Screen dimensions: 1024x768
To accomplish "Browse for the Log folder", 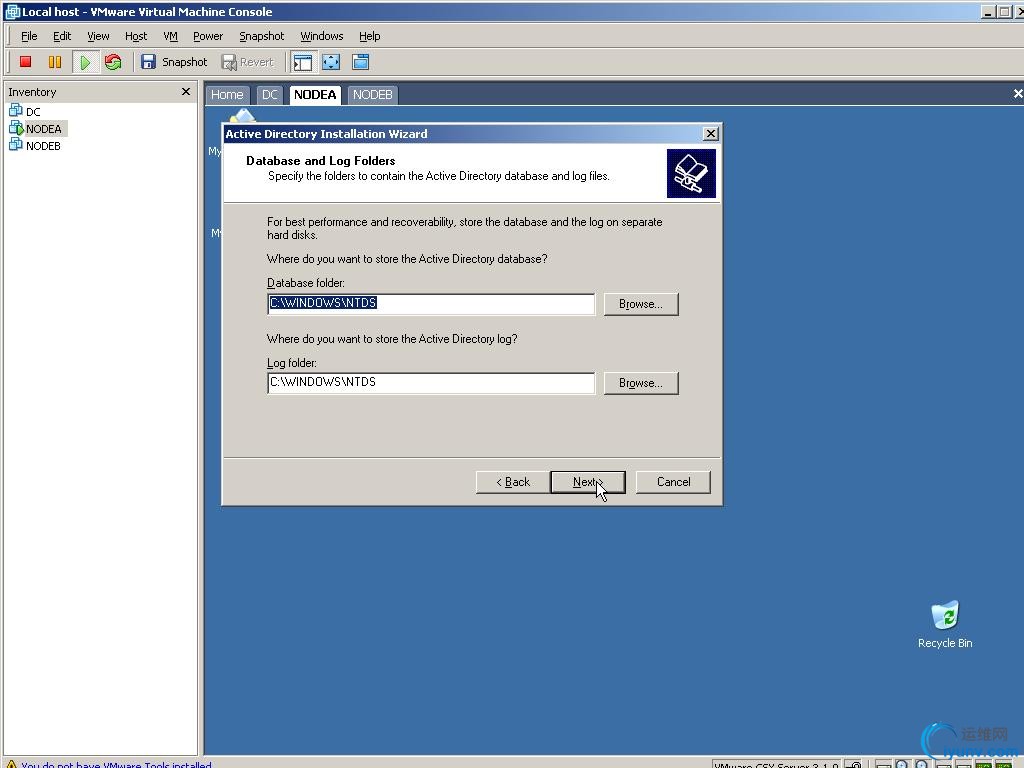I will tap(641, 383).
